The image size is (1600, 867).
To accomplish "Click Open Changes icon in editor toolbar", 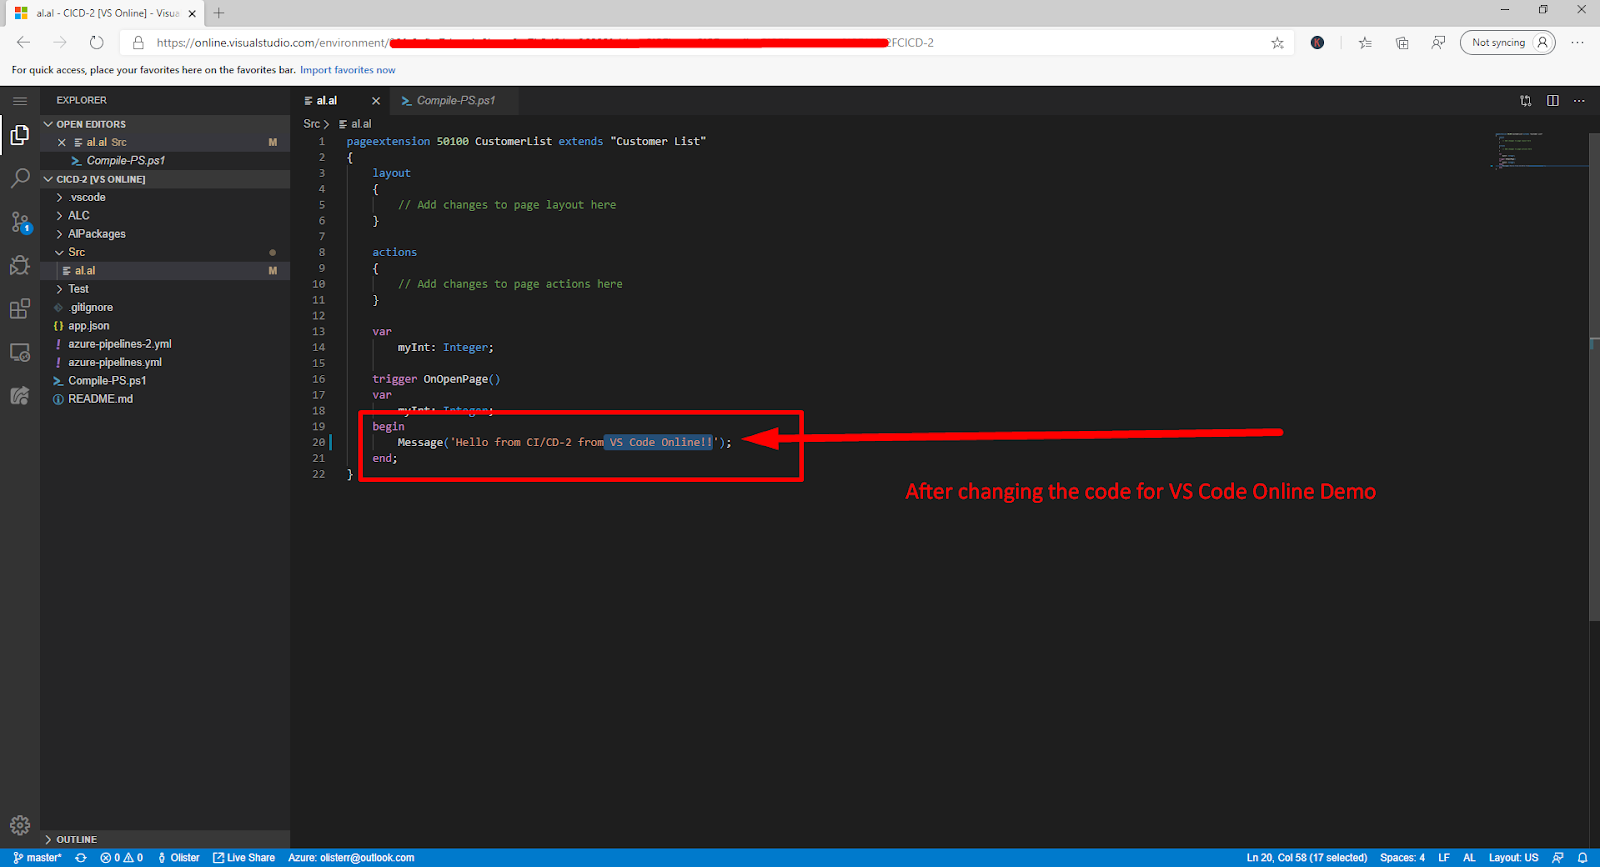I will pos(1526,101).
